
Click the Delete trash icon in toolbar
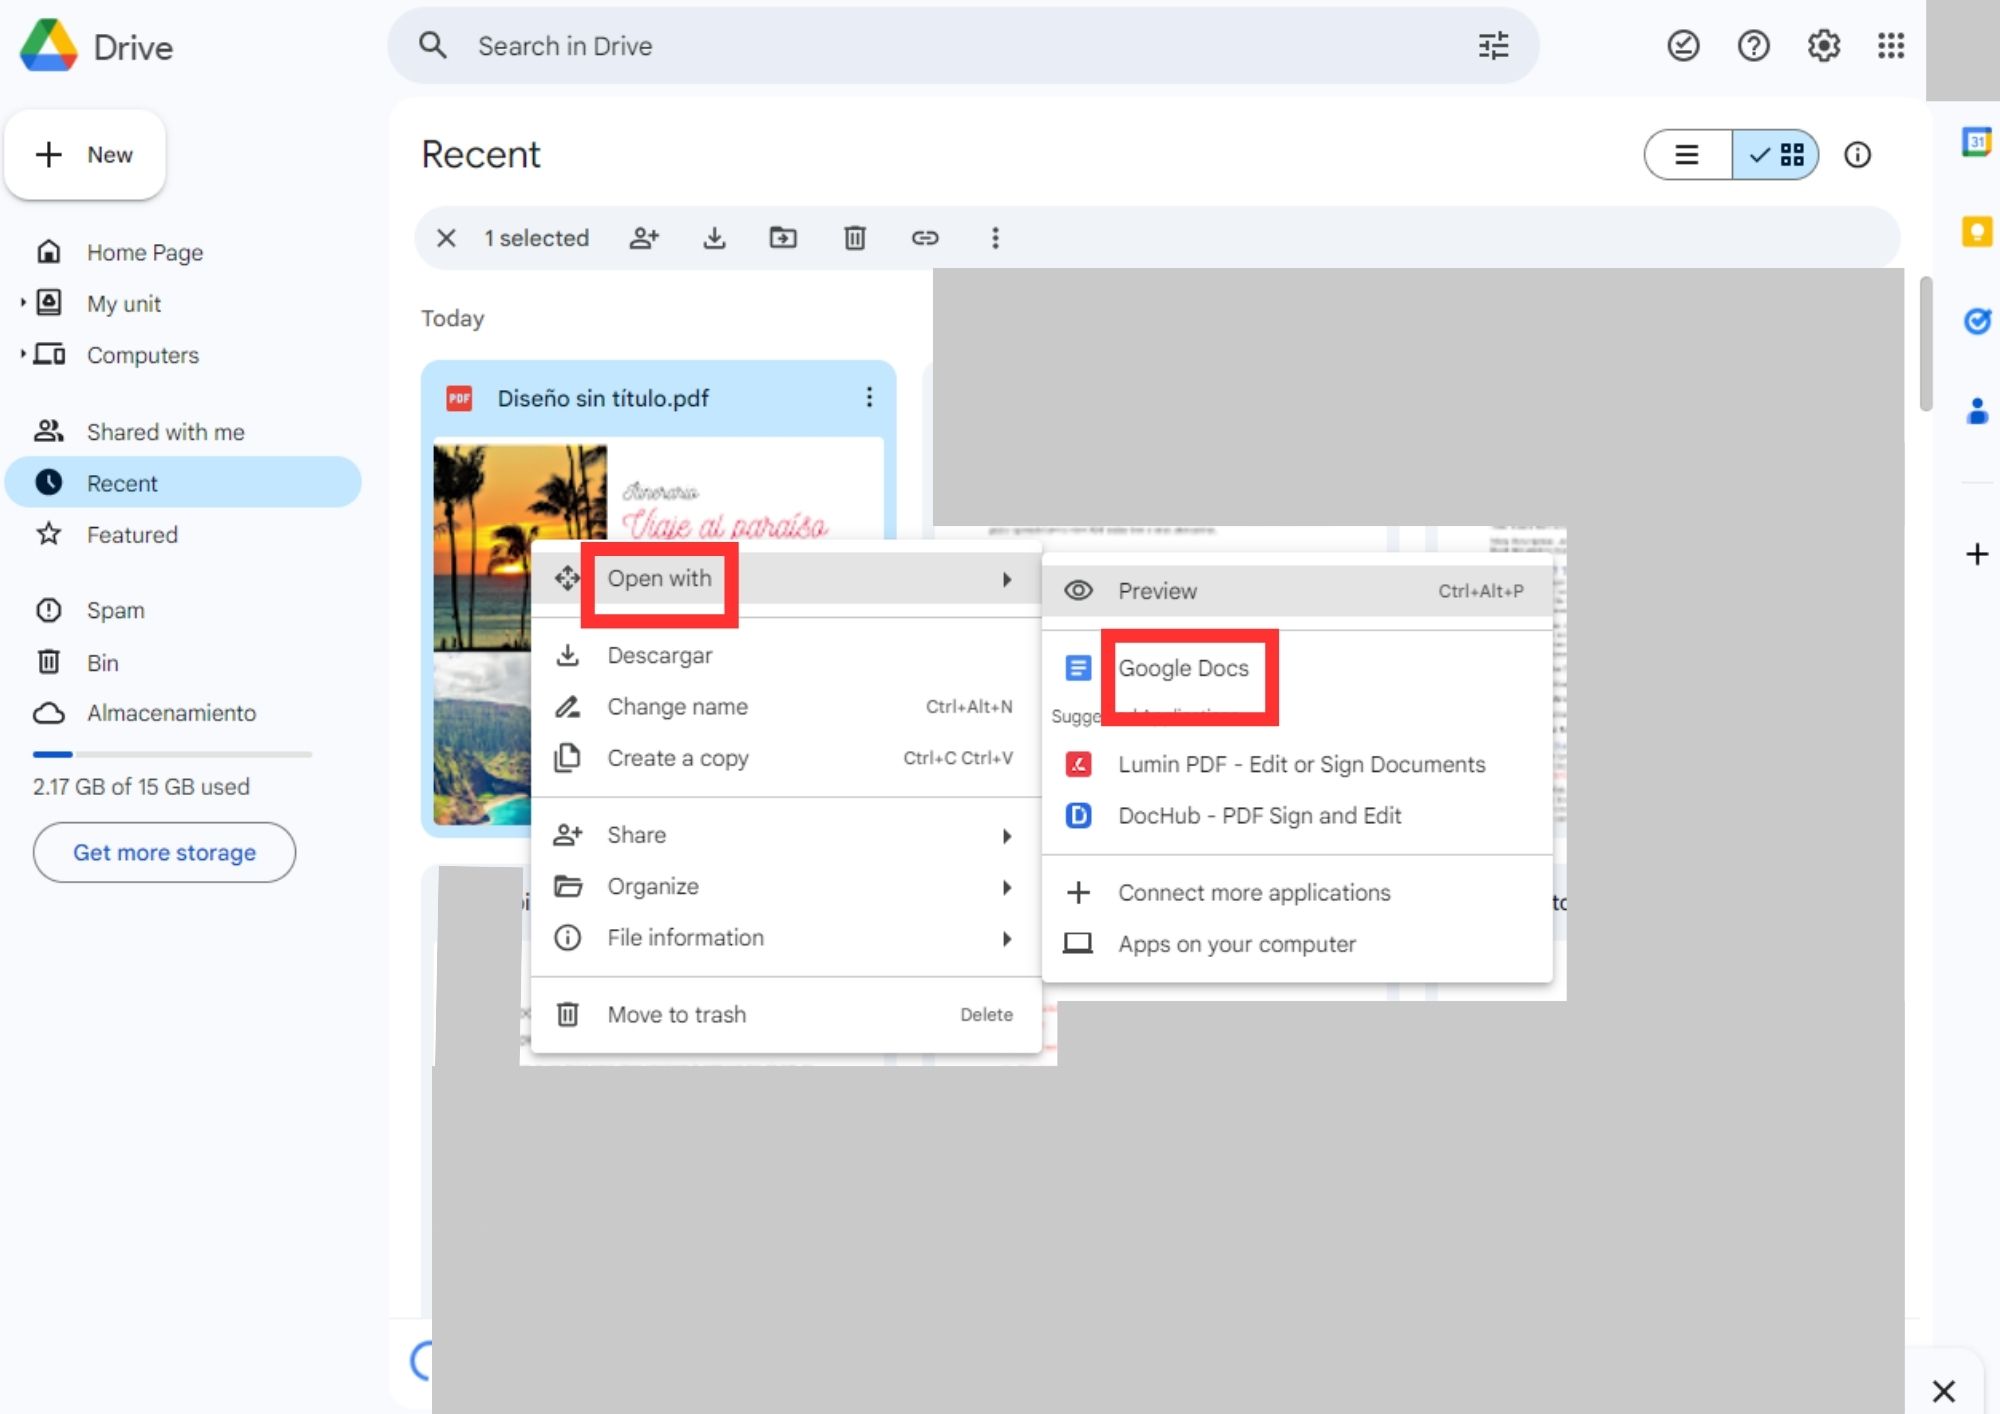click(x=852, y=237)
